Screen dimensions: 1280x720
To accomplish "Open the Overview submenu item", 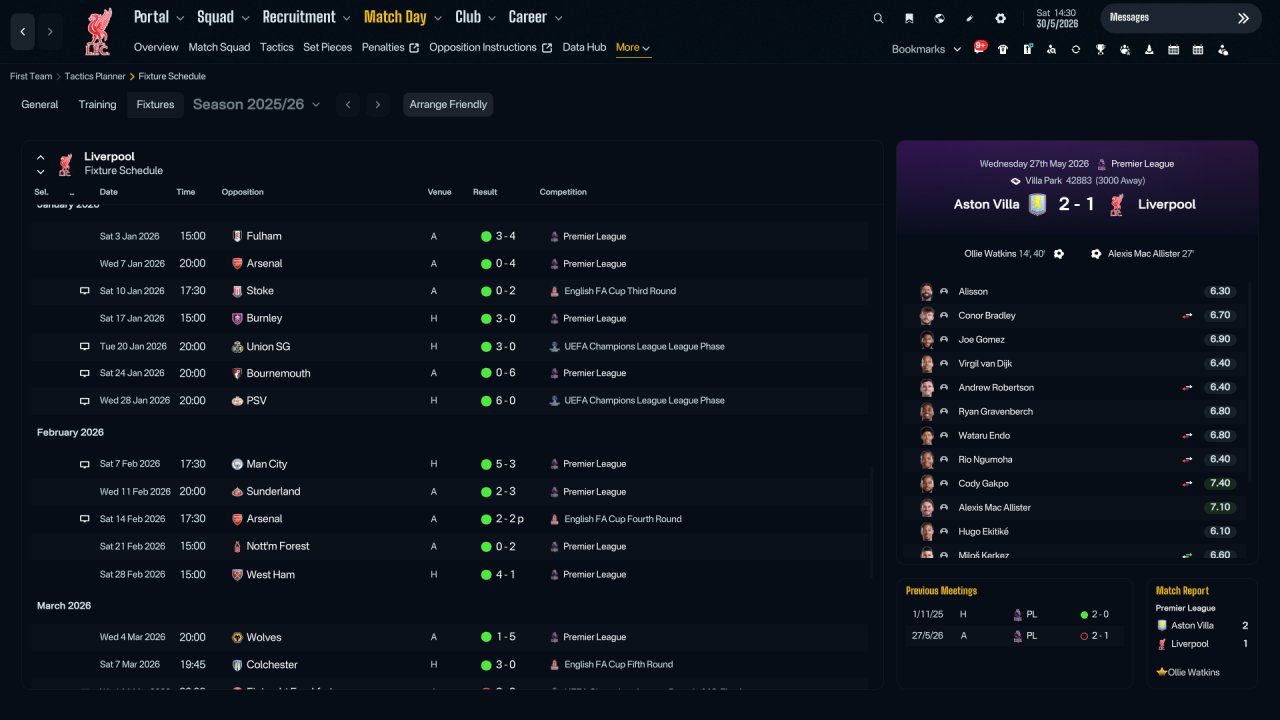I will 156,47.
